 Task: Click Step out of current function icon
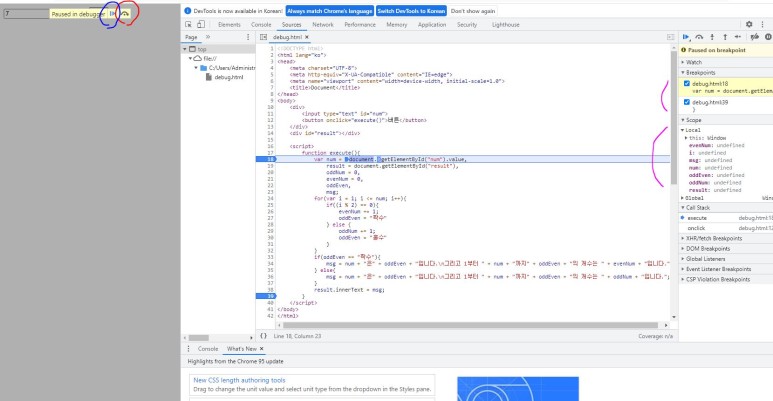click(x=725, y=37)
